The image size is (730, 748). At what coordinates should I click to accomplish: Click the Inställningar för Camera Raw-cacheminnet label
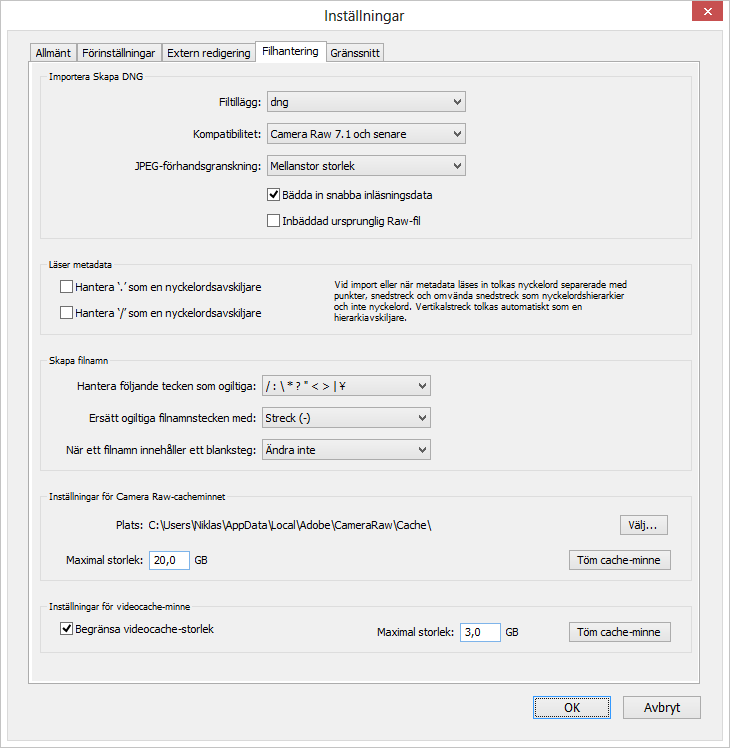pos(137,497)
